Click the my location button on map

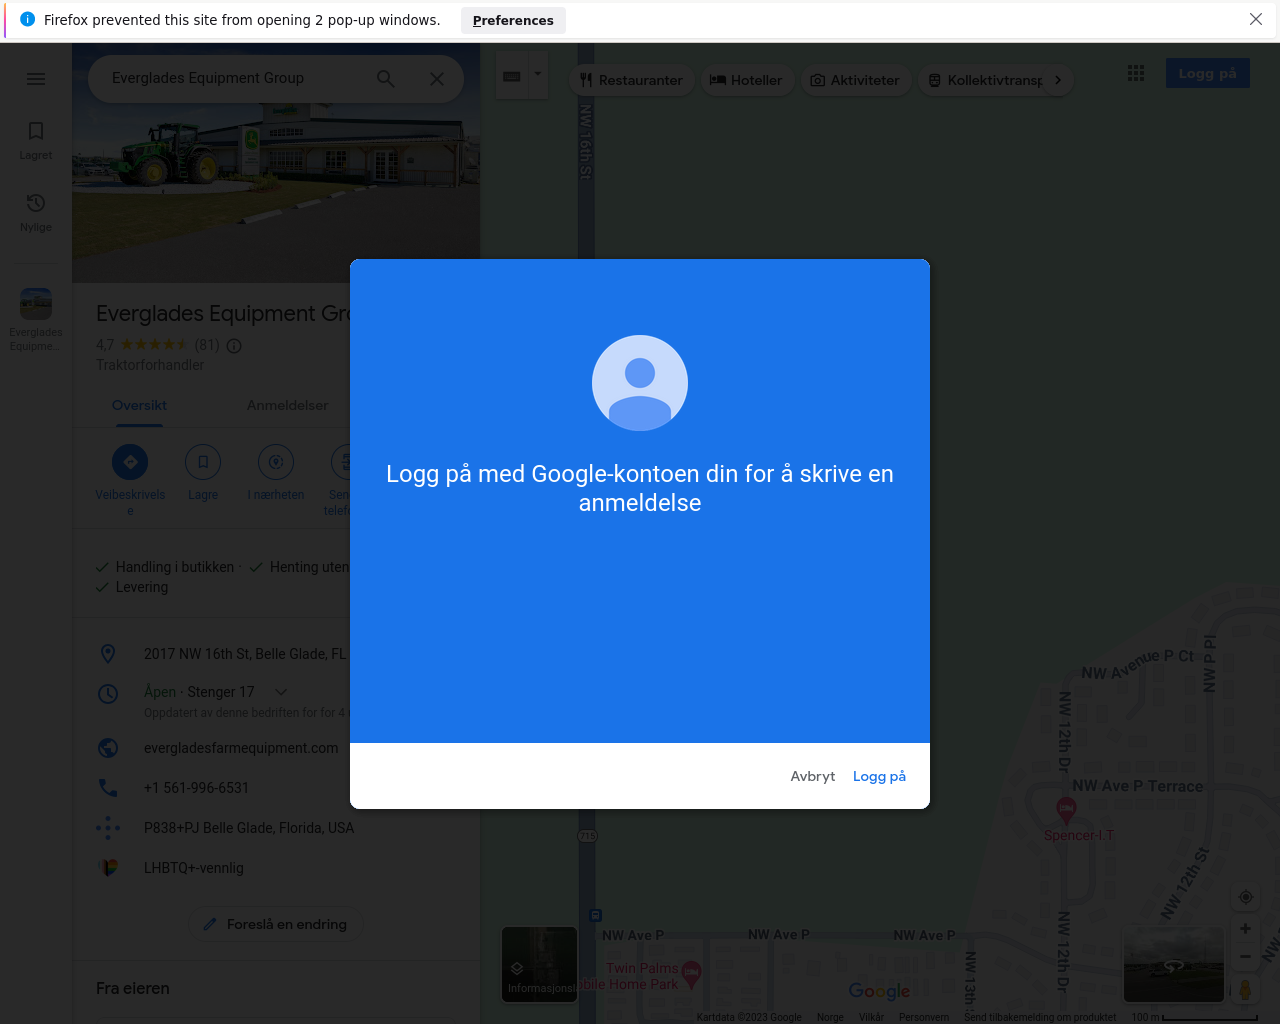click(x=1245, y=897)
